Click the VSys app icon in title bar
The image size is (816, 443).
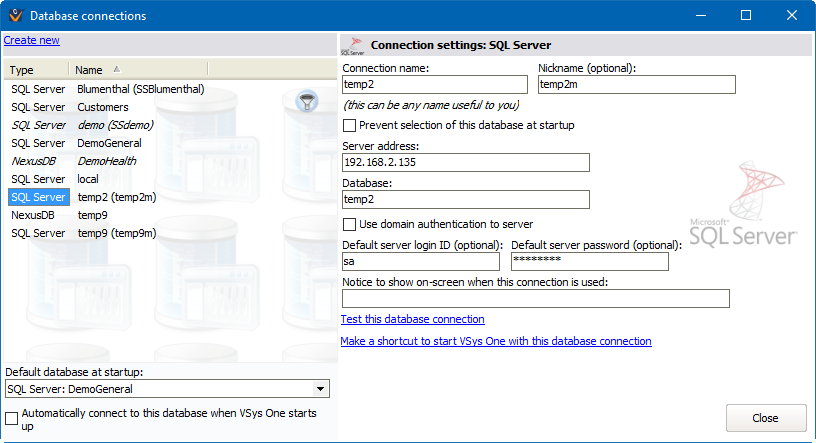click(x=13, y=16)
